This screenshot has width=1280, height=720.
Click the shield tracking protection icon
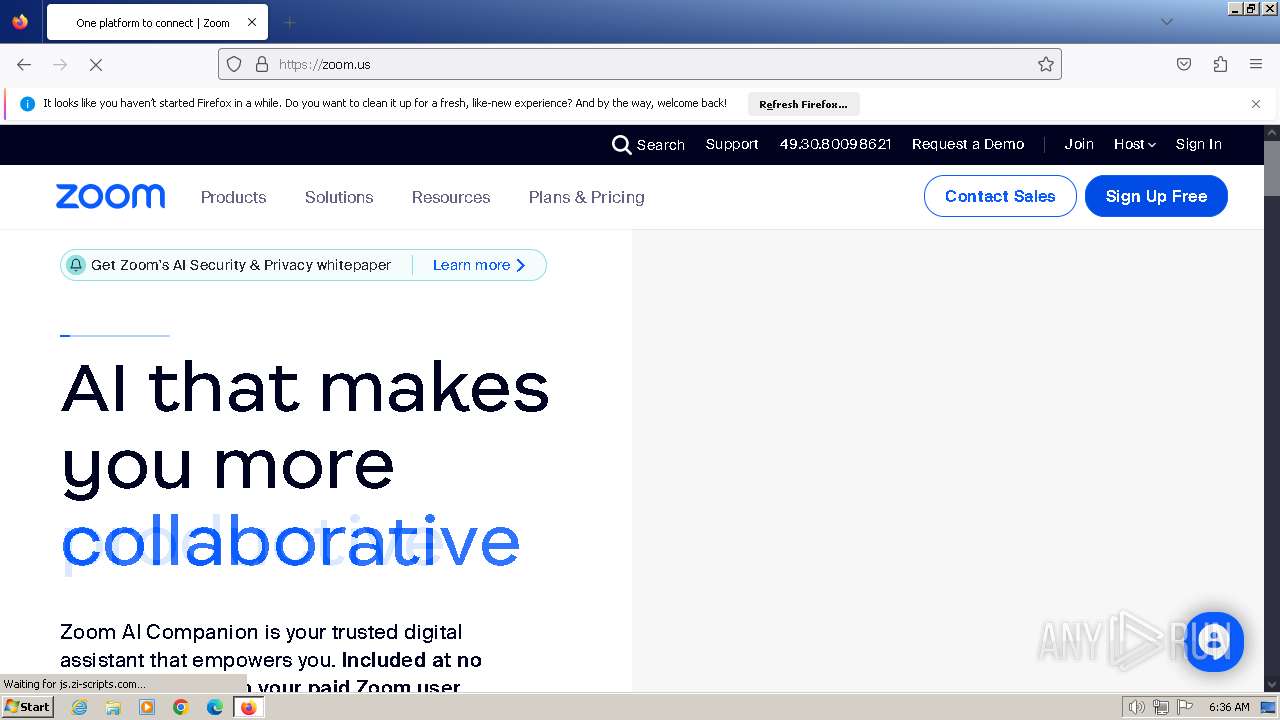point(234,64)
